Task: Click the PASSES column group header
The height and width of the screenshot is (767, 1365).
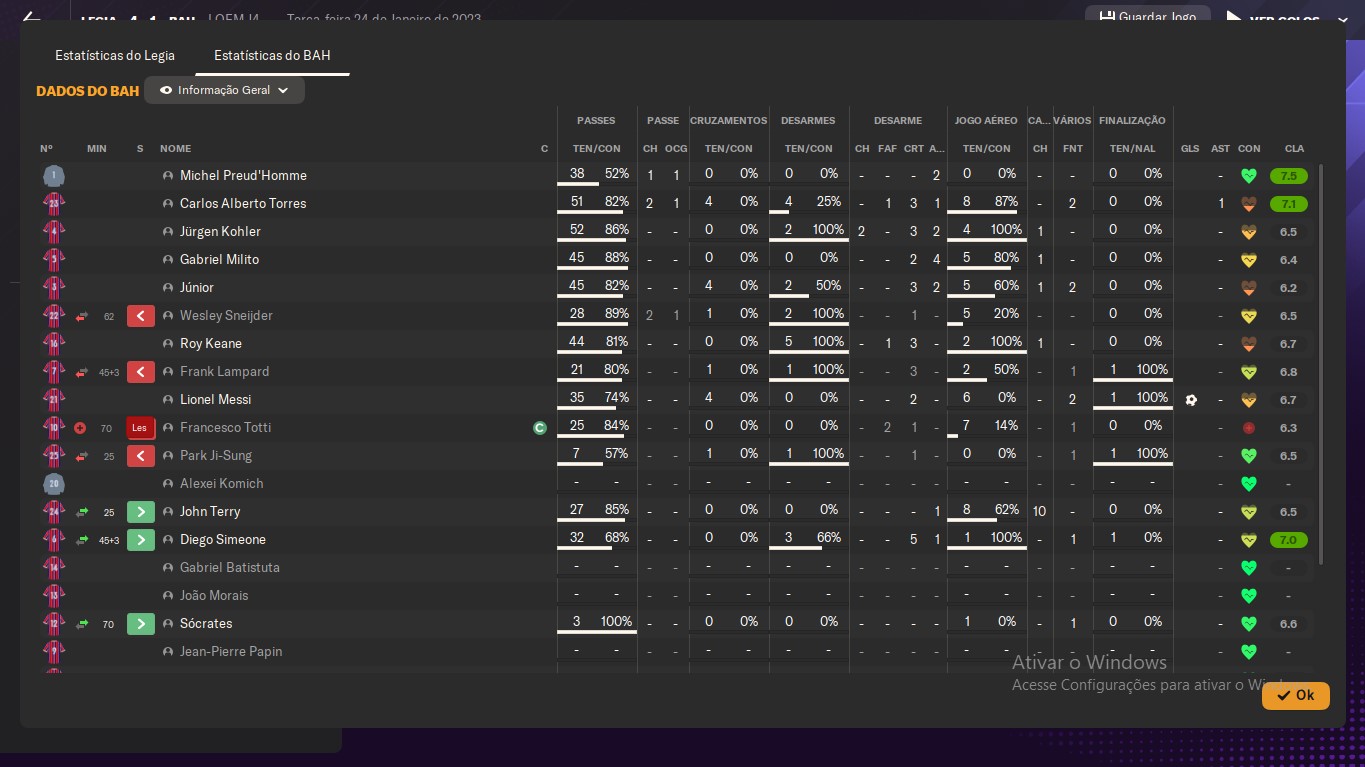Action: point(596,121)
